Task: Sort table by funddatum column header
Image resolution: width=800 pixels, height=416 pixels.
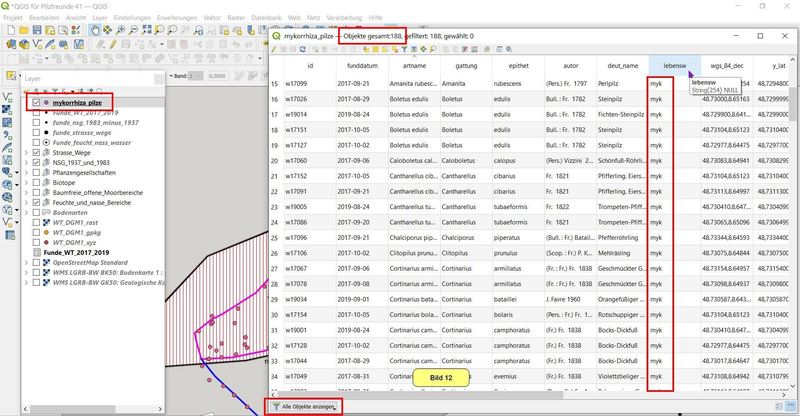Action: [362, 66]
